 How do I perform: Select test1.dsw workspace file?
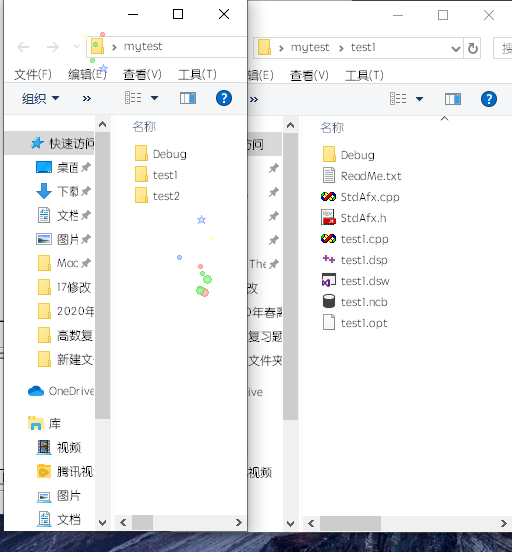pyautogui.click(x=356, y=281)
